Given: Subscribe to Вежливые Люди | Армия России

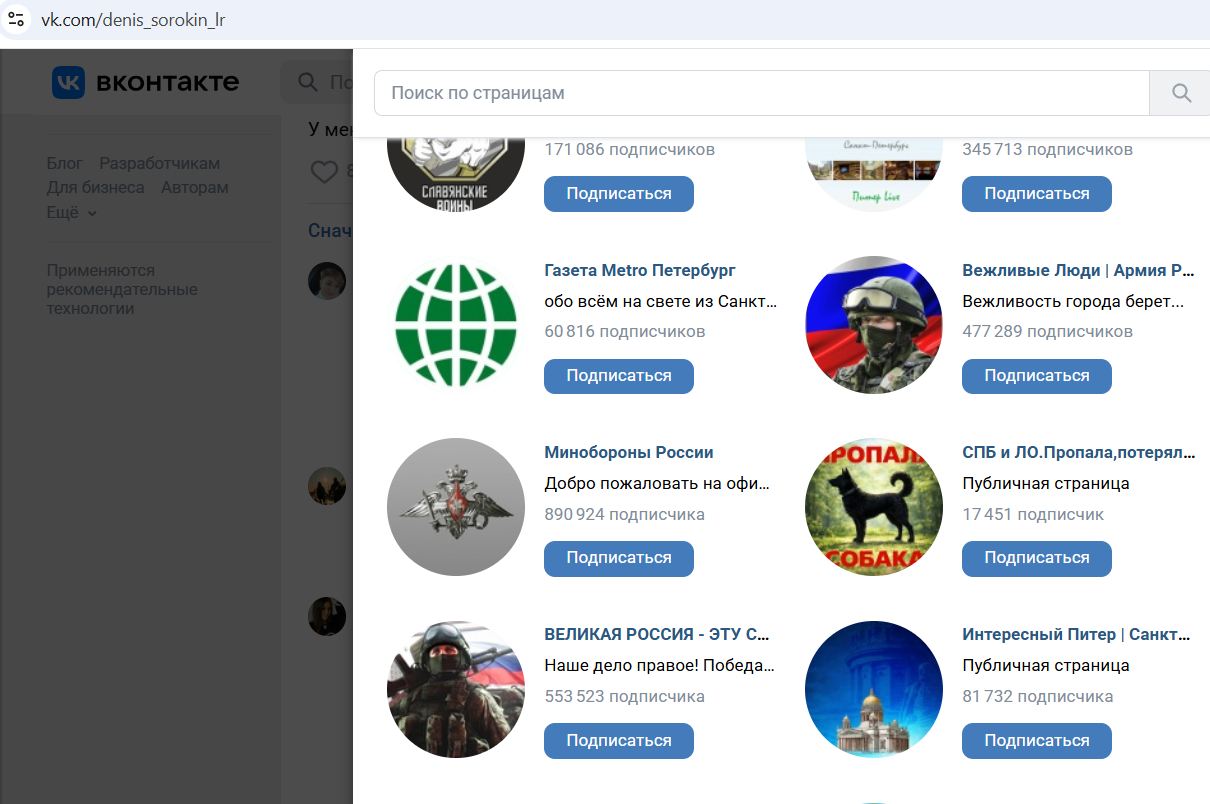Looking at the screenshot, I should 1036,376.
